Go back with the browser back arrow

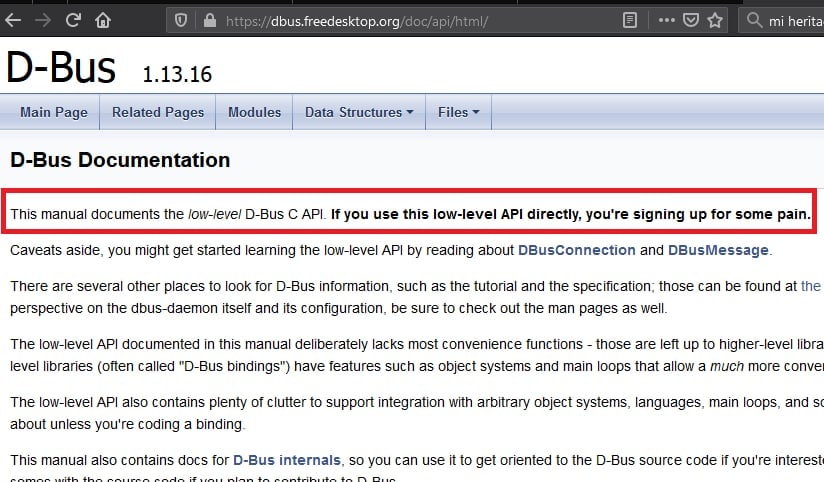click(13, 20)
